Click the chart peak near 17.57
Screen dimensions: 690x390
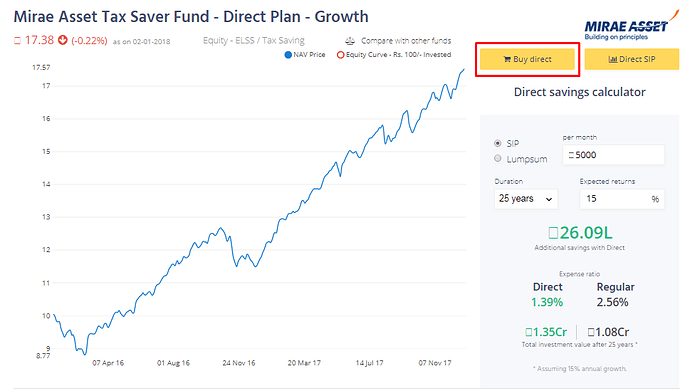(x=463, y=69)
